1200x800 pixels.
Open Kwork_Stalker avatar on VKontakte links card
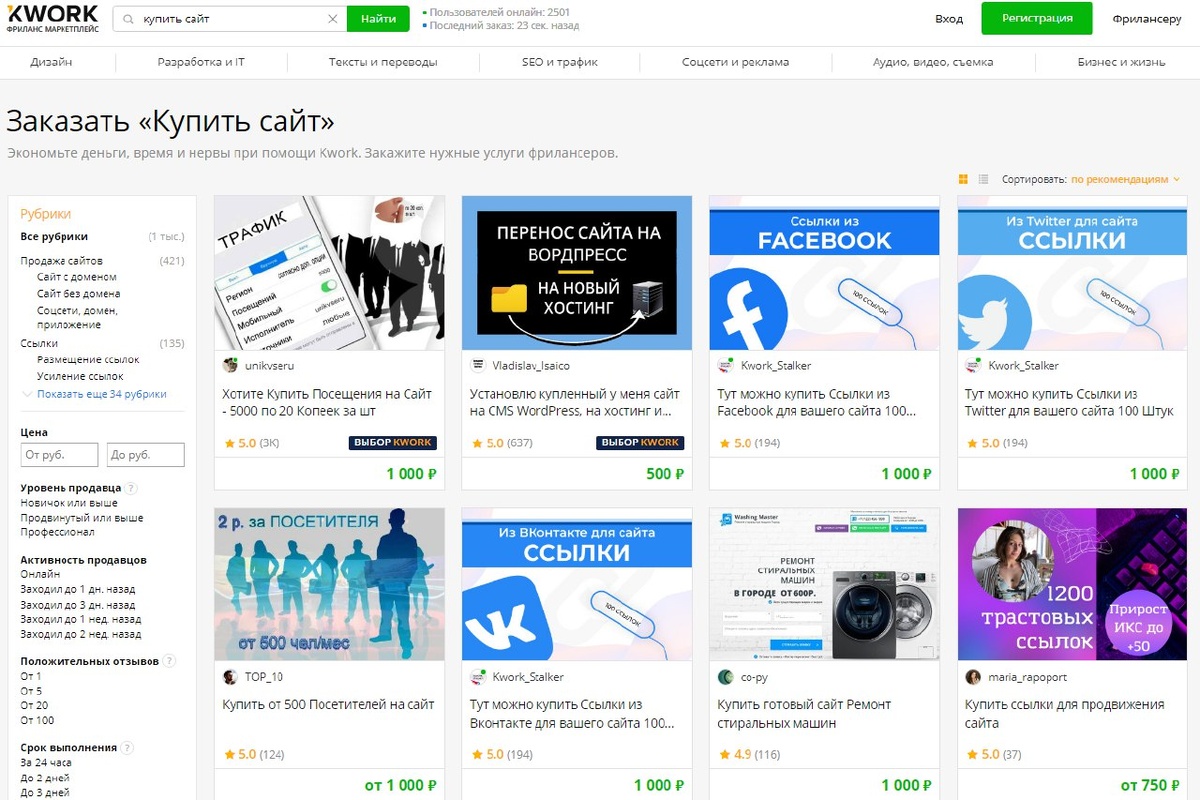click(478, 677)
